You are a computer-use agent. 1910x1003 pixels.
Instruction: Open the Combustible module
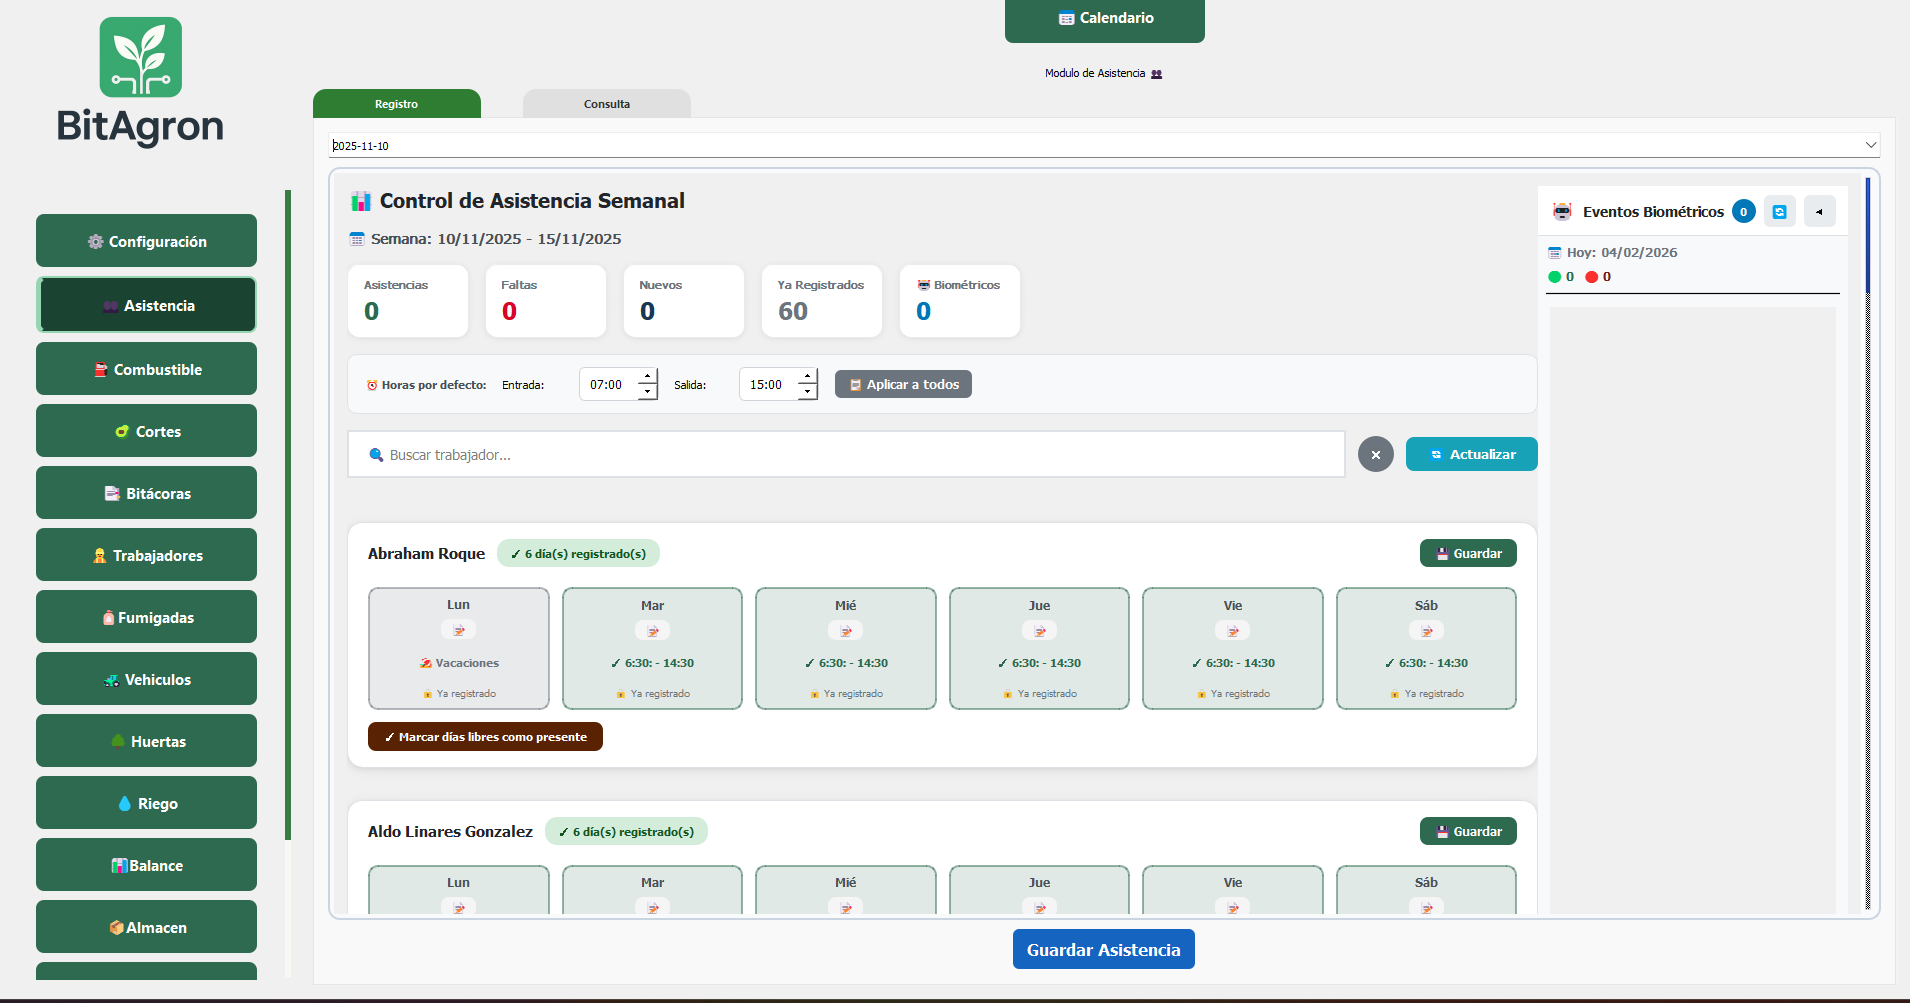click(146, 369)
